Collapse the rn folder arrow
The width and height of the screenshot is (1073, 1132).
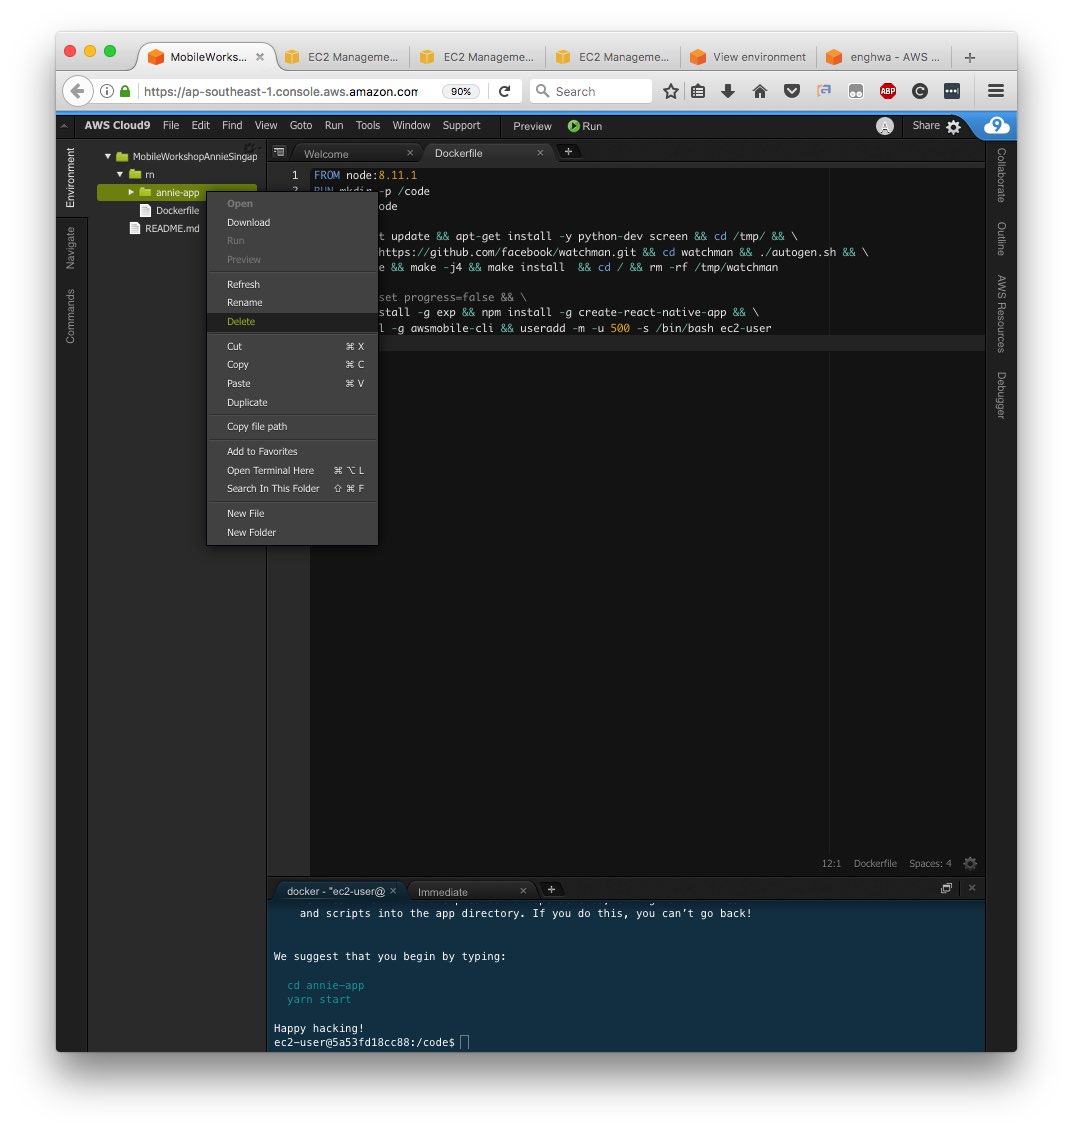click(120, 174)
